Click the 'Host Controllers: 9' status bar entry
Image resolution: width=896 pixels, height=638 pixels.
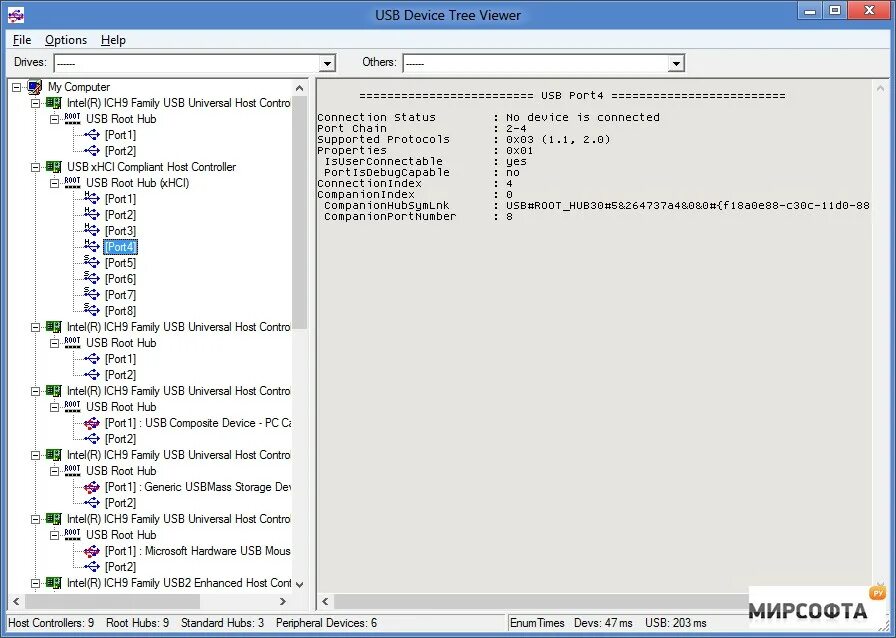51,623
